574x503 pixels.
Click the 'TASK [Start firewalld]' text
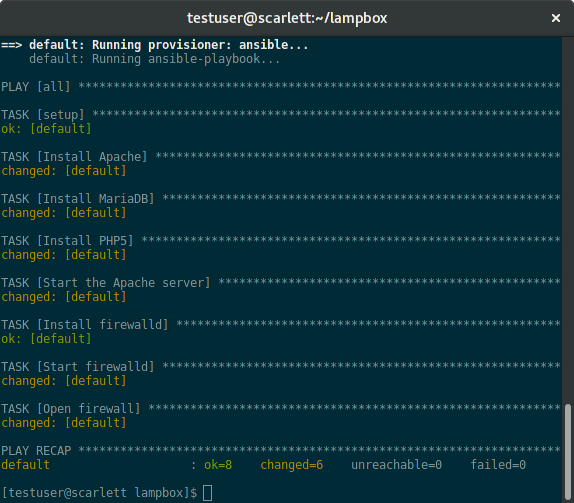pos(78,367)
